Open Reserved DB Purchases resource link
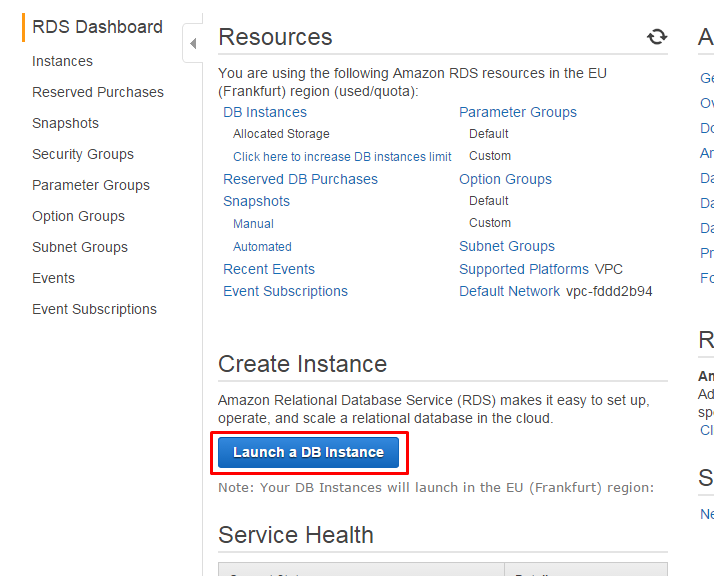This screenshot has width=714, height=576. [301, 179]
